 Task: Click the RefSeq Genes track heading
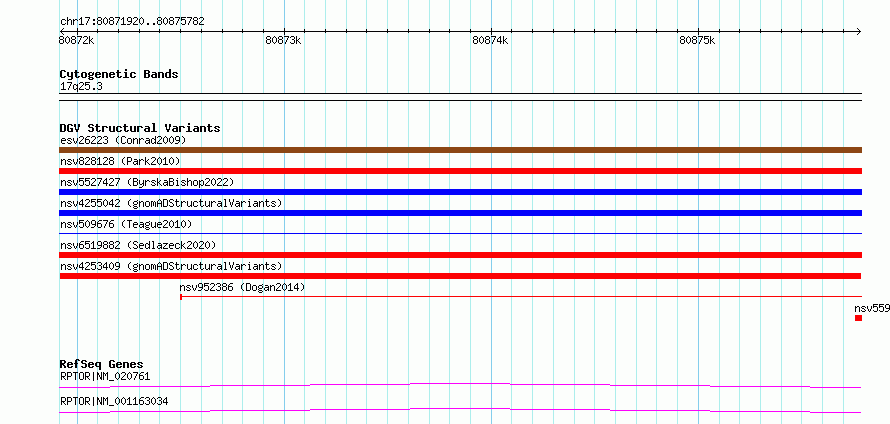[102, 364]
